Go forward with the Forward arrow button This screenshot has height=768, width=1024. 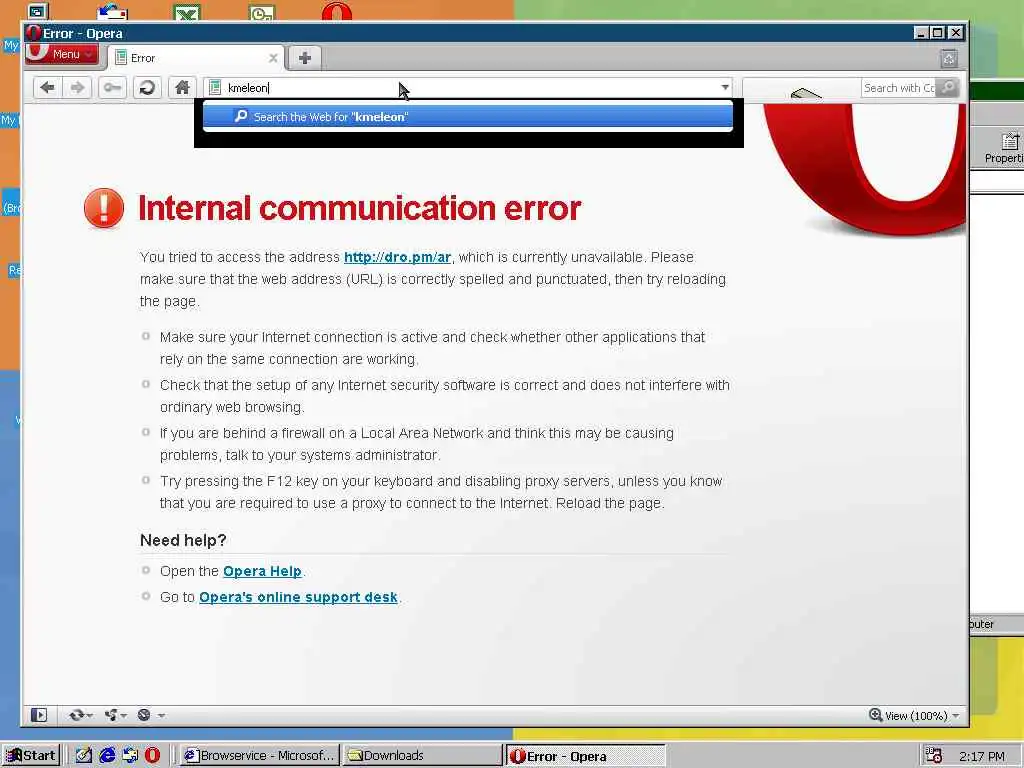pyautogui.click(x=78, y=88)
